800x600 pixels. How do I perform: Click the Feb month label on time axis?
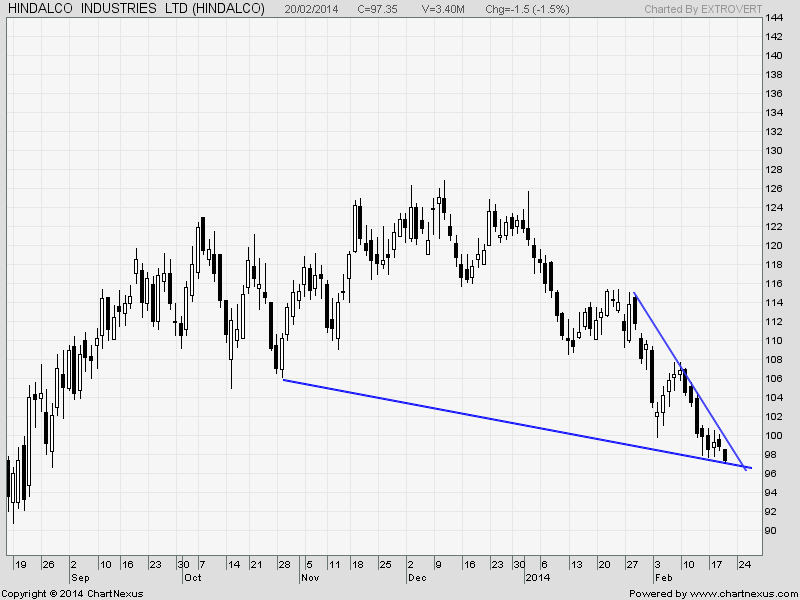662,578
